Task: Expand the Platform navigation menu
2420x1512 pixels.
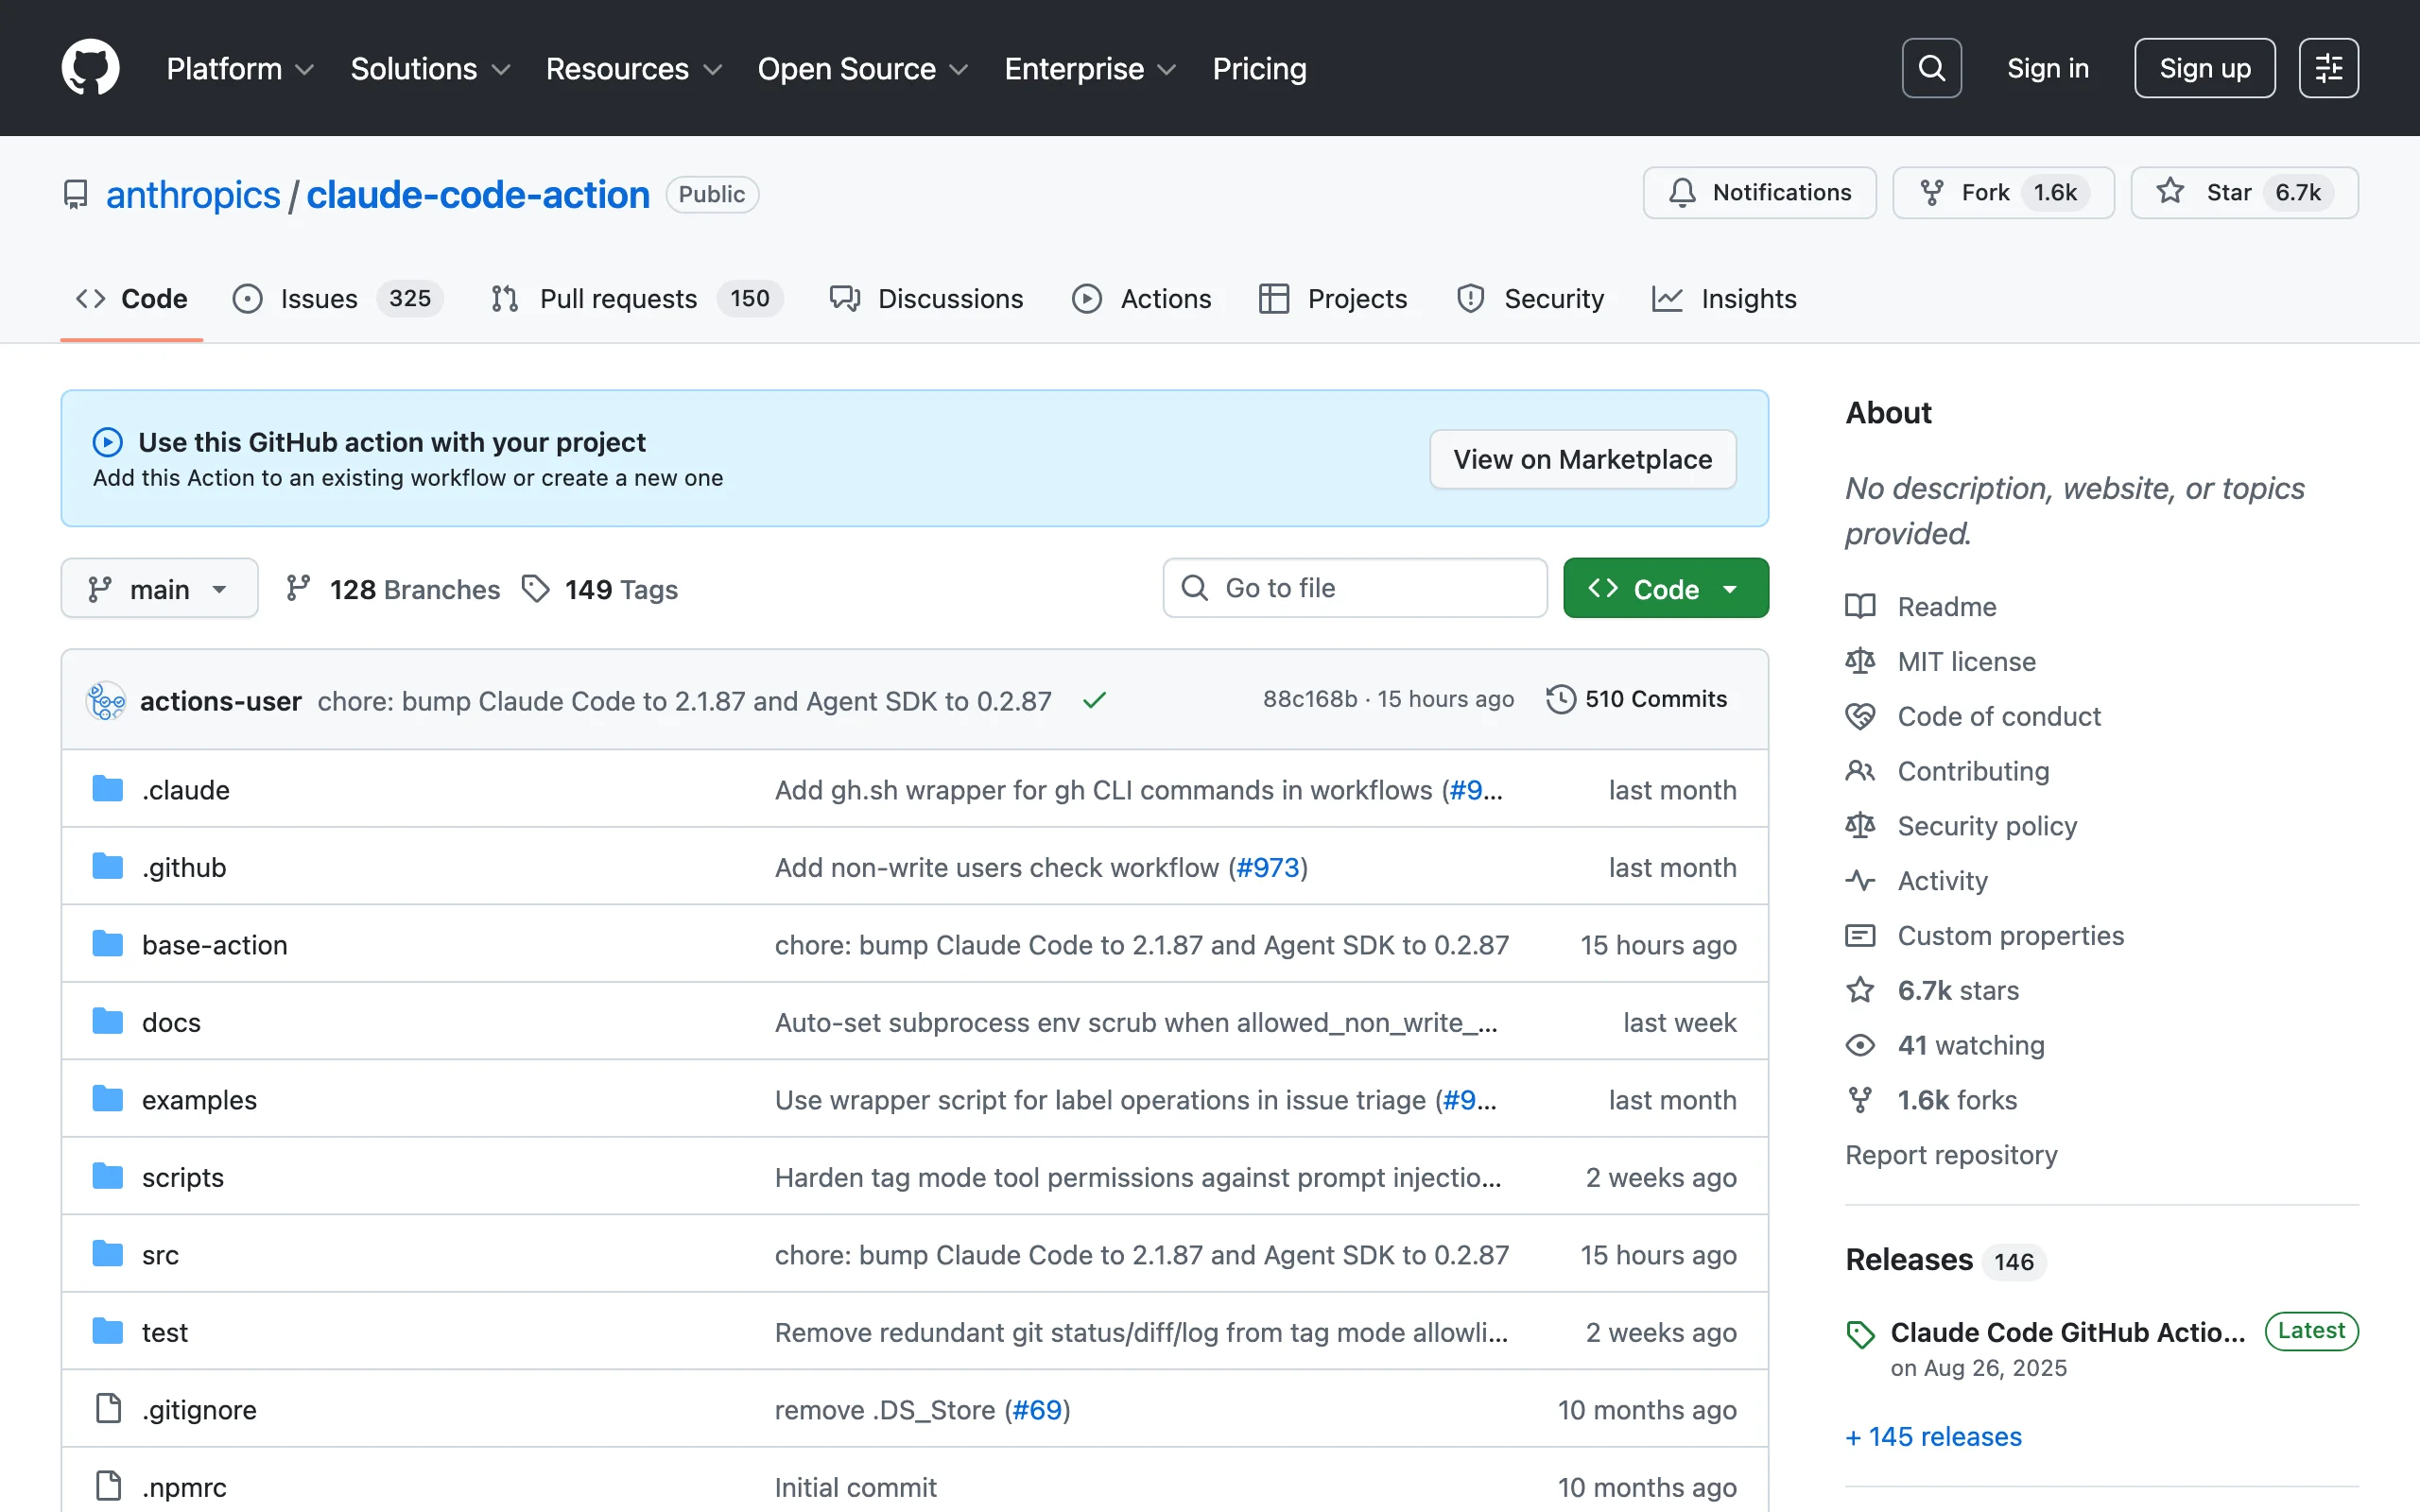Action: coord(239,68)
